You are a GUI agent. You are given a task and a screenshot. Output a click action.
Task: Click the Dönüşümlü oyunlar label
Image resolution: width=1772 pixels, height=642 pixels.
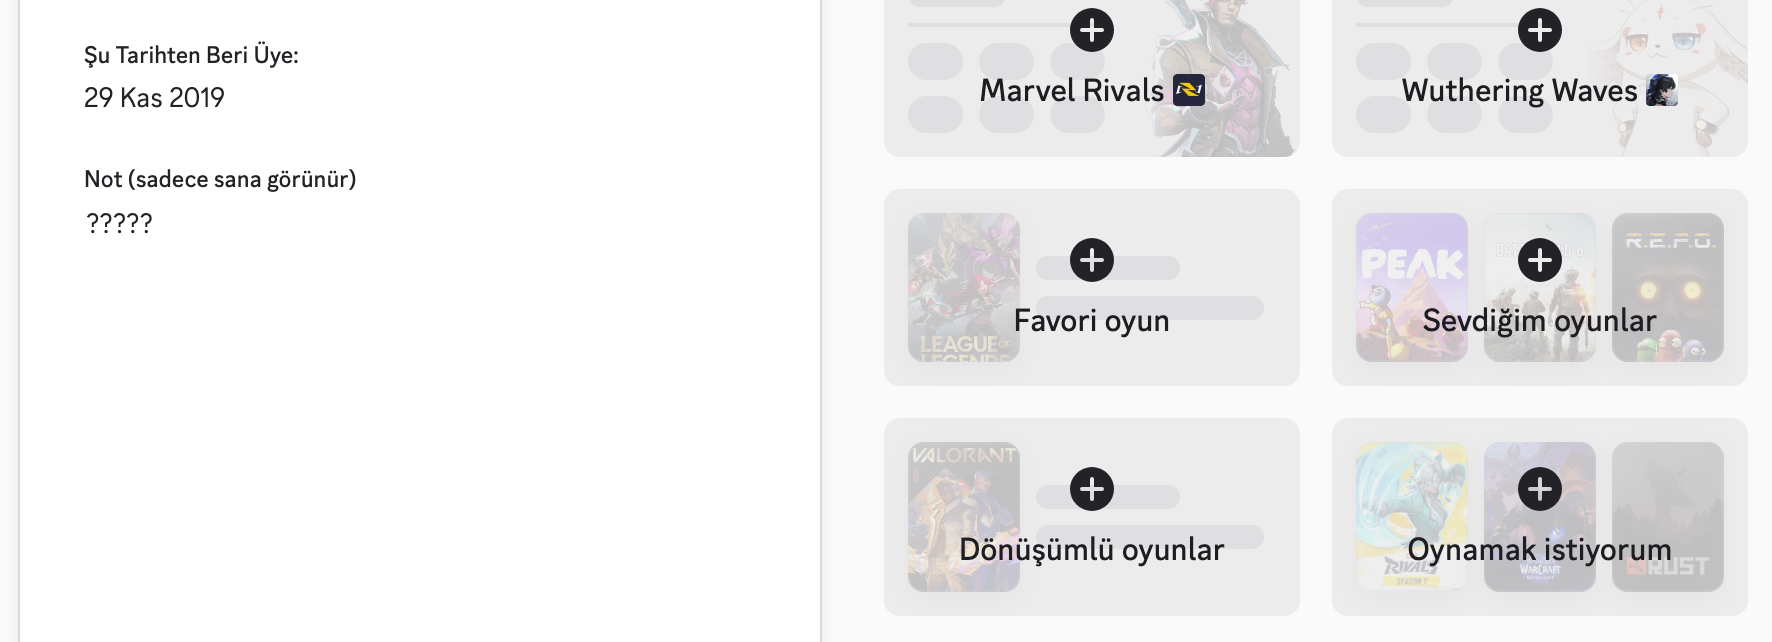(x=1092, y=550)
